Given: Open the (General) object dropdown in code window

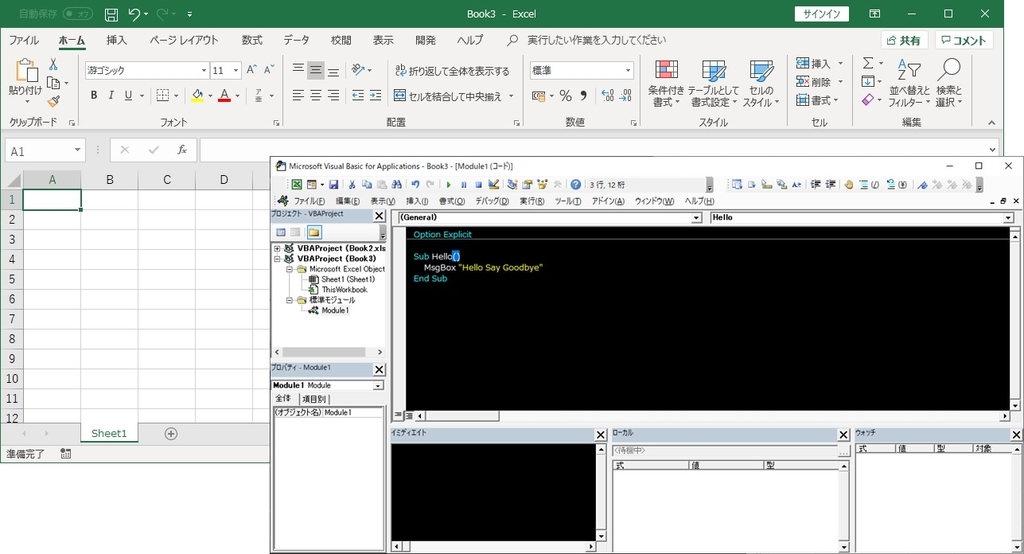Looking at the screenshot, I should click(x=696, y=218).
